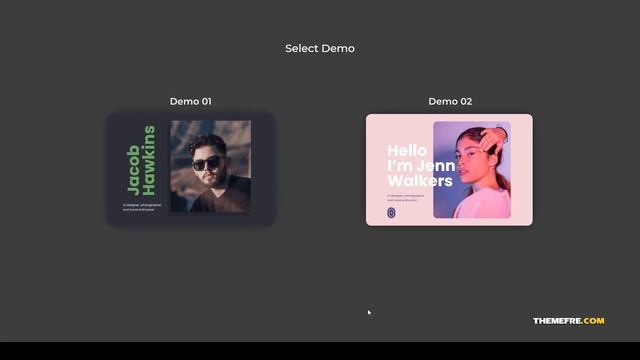This screenshot has width=640, height=360.
Task: Open the Demo 01 Jacob Hawkins thumbnail
Action: pos(190,169)
